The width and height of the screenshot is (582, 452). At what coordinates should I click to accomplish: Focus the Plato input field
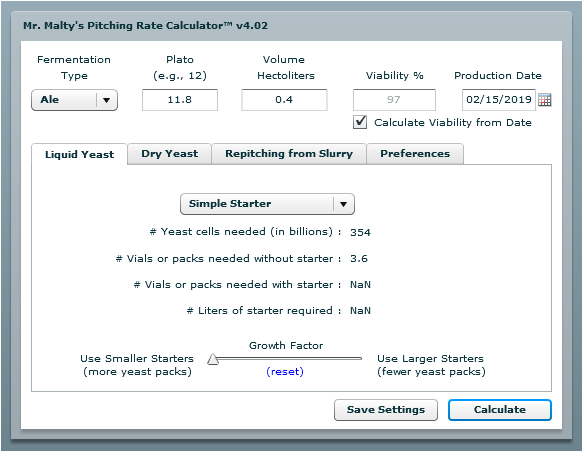coord(180,100)
